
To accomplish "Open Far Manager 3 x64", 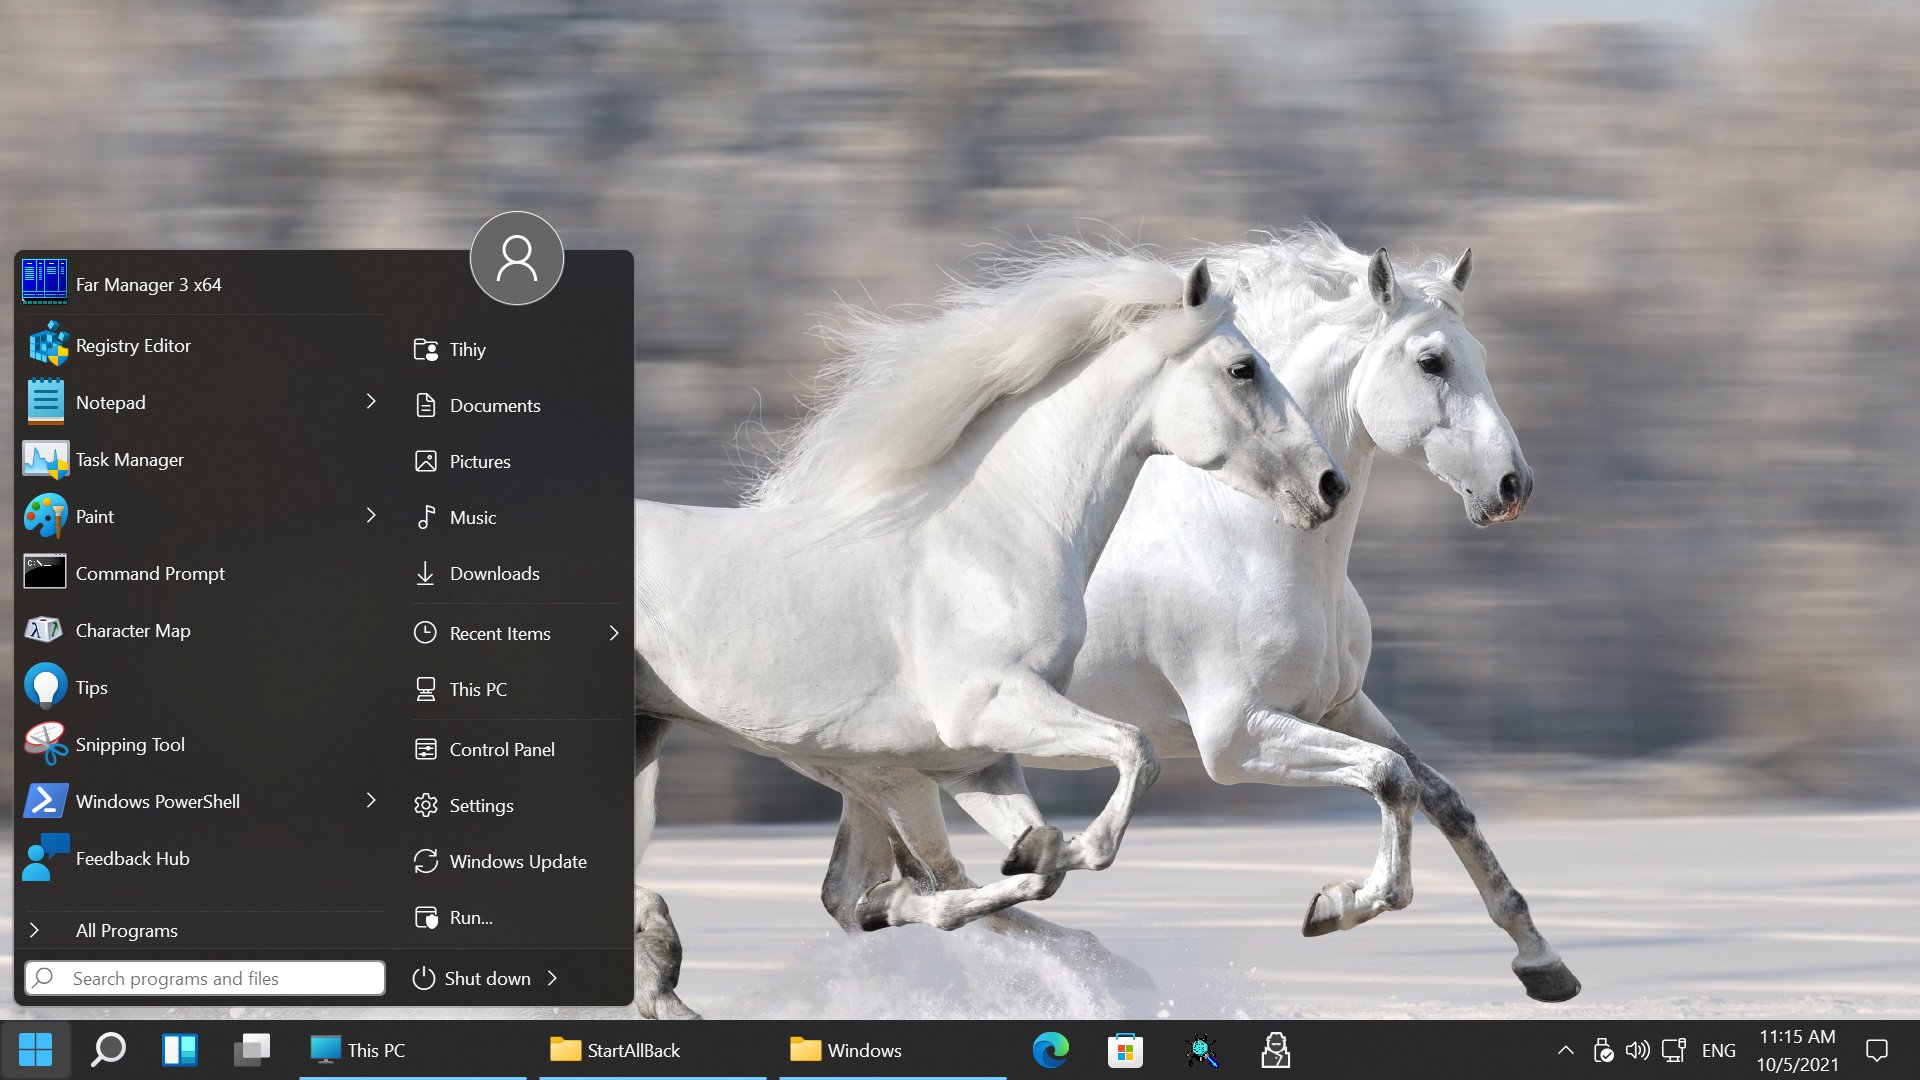I will click(148, 284).
